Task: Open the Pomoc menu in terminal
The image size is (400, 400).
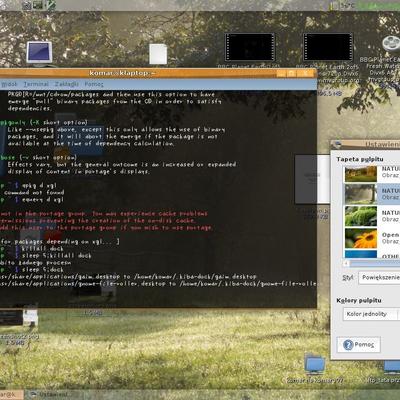Action: [94, 84]
